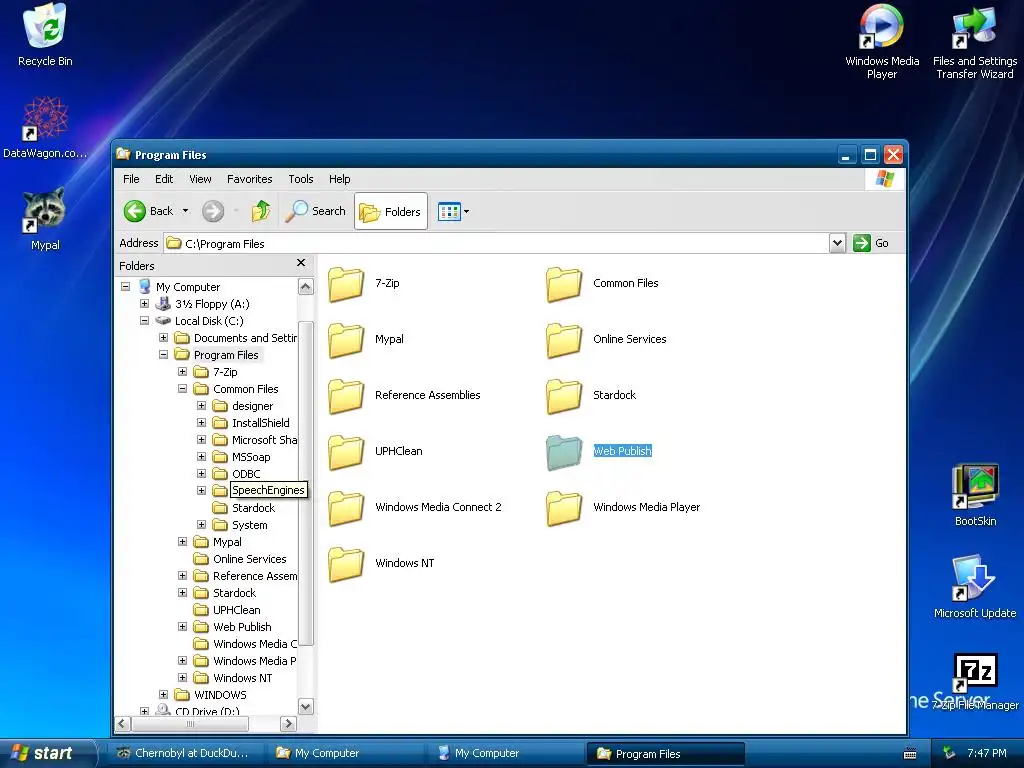Viewport: 1024px width, 768px height.
Task: Launch the DataWagon.com desktop shortcut
Action: pos(45,128)
